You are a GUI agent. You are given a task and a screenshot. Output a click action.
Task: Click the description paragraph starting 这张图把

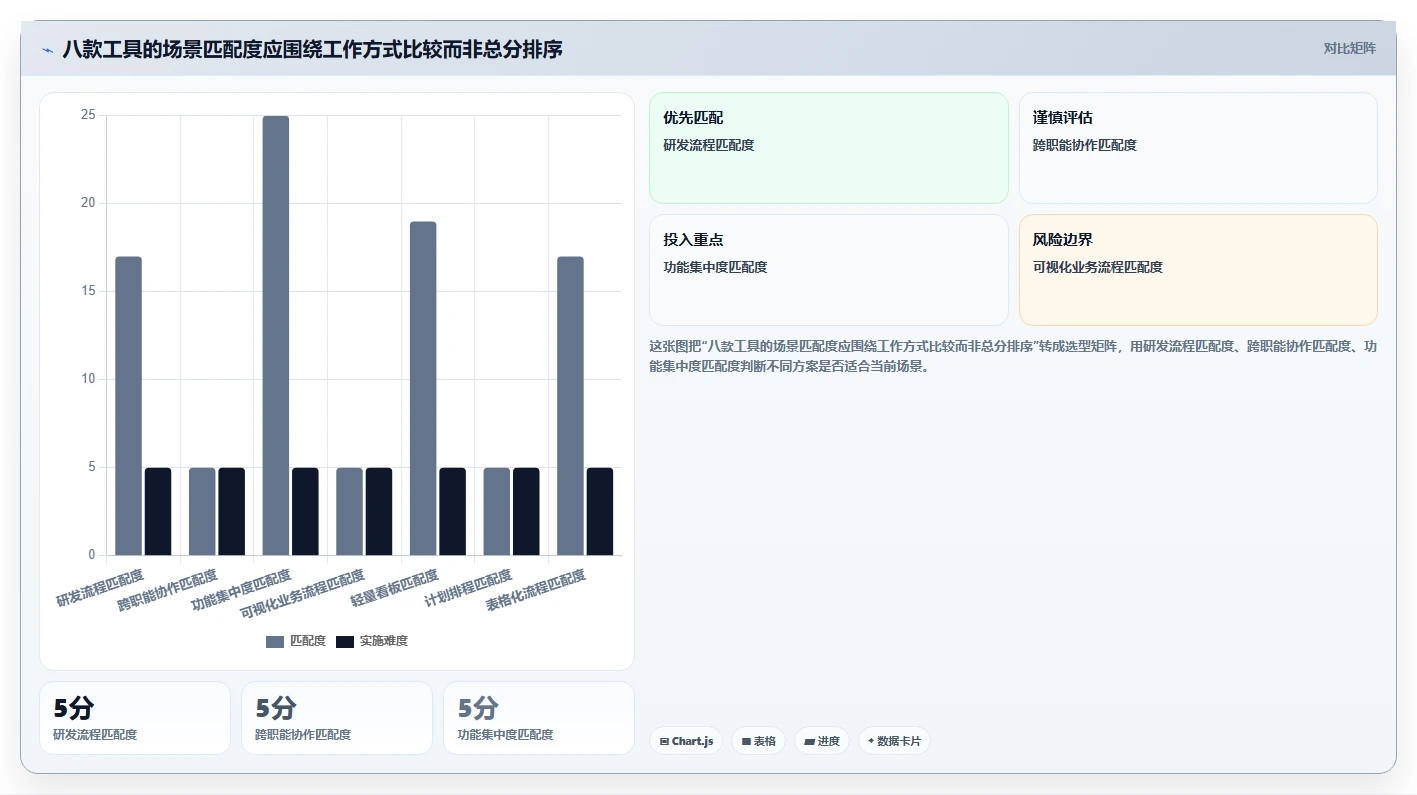[x=1013, y=356]
